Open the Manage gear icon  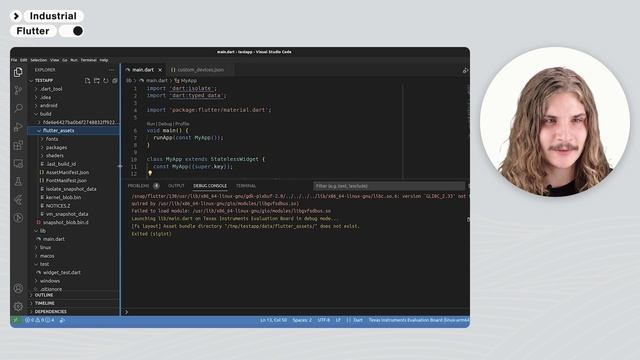pyautogui.click(x=18, y=306)
